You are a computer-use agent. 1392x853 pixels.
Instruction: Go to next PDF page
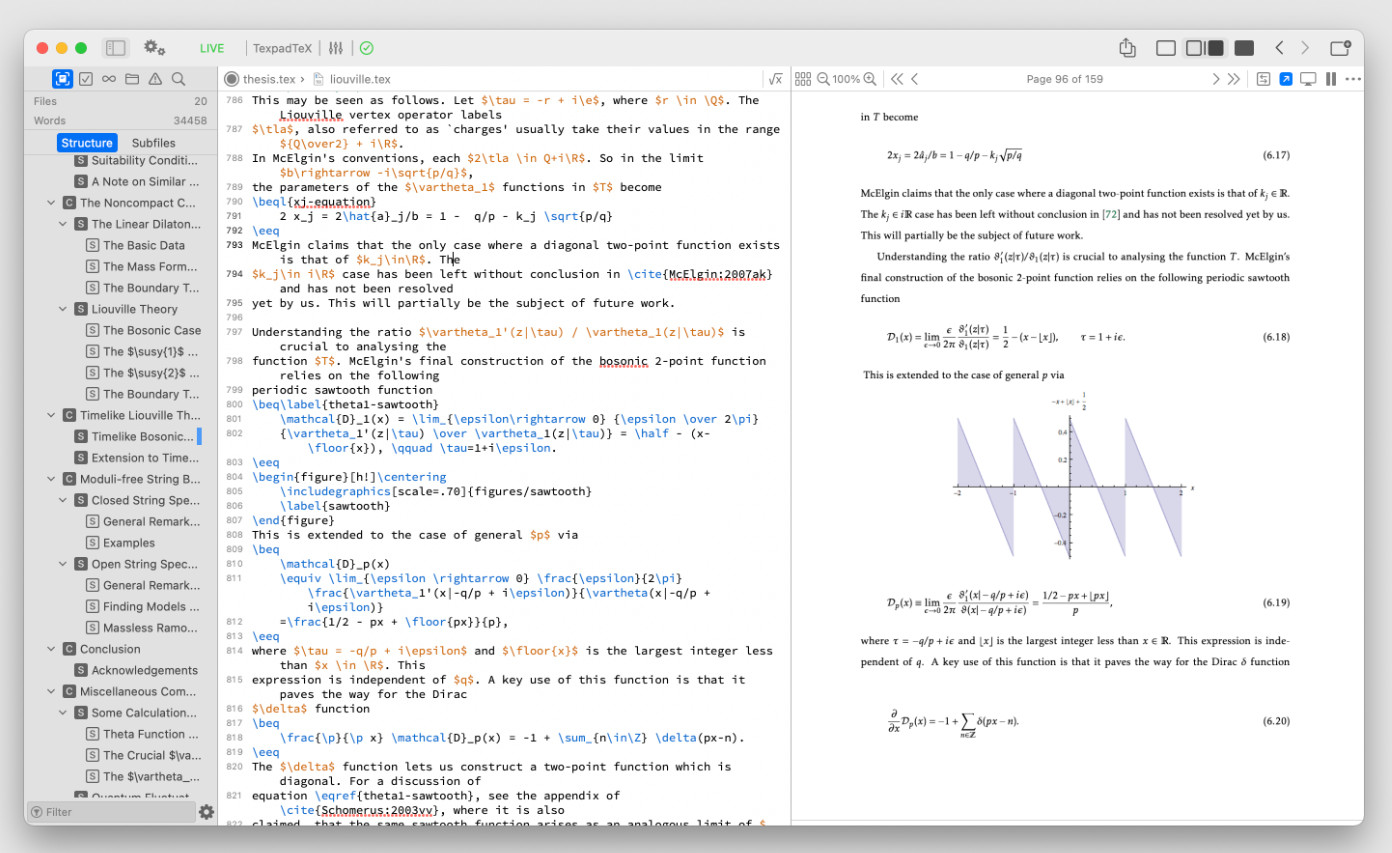click(1216, 79)
